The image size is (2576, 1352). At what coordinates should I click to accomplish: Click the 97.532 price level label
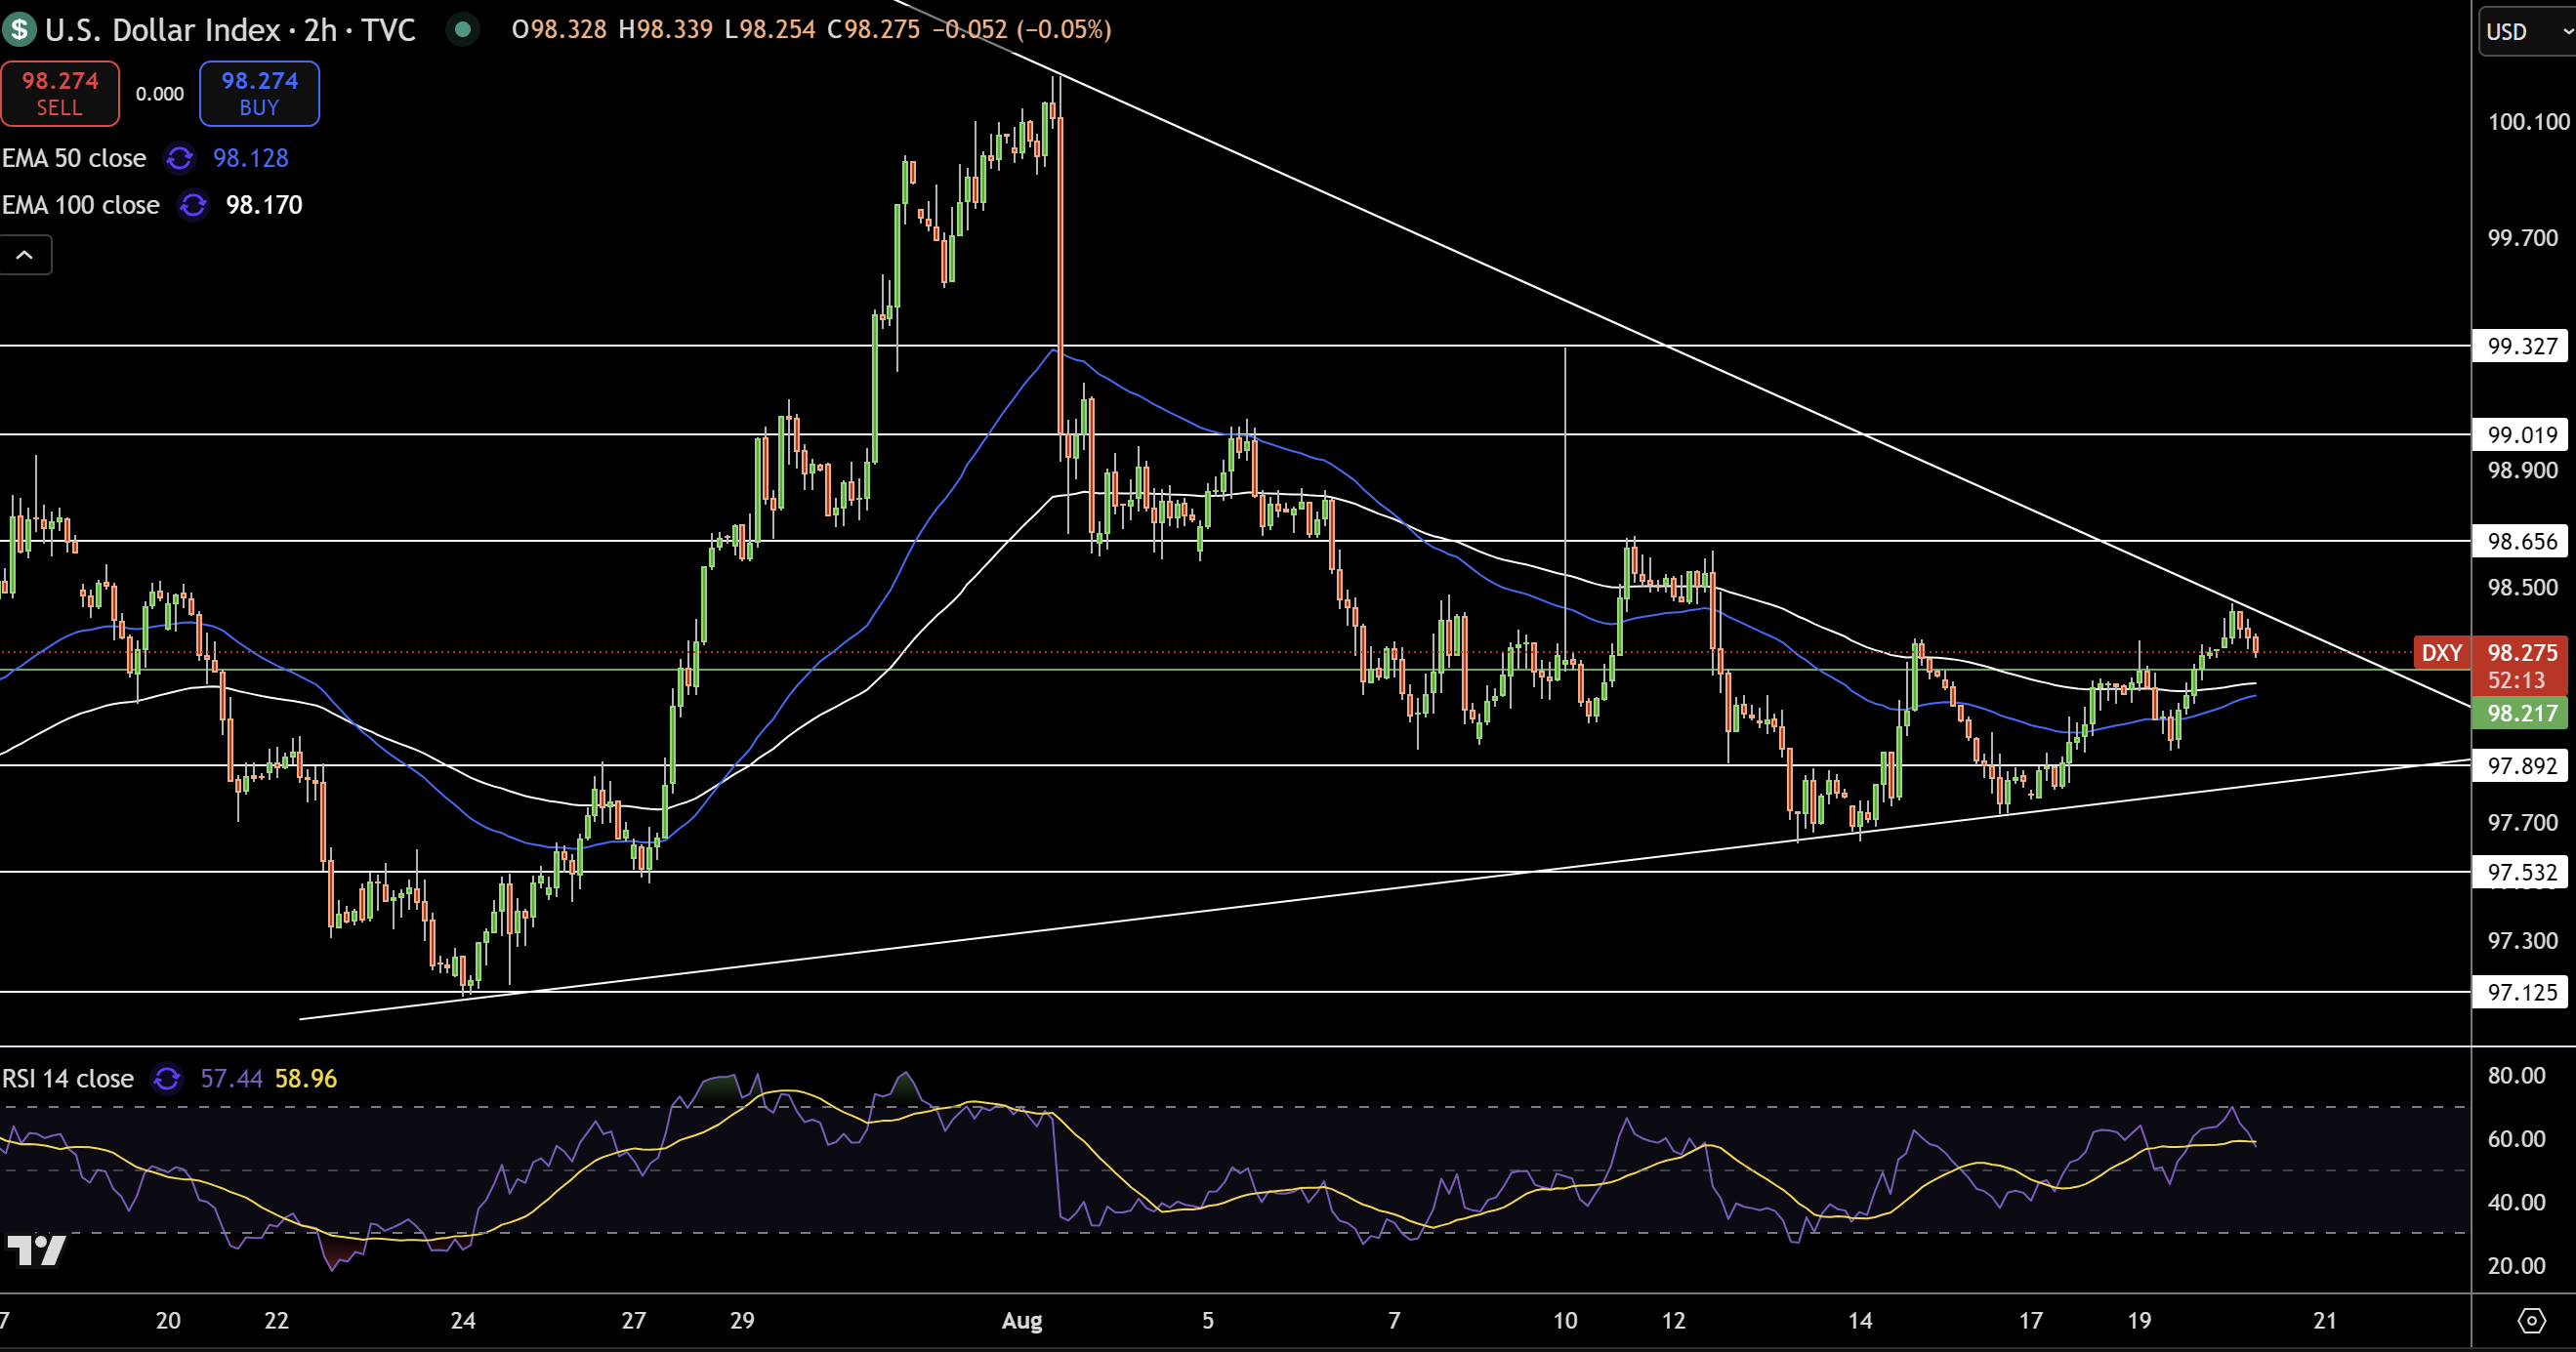(x=2522, y=872)
